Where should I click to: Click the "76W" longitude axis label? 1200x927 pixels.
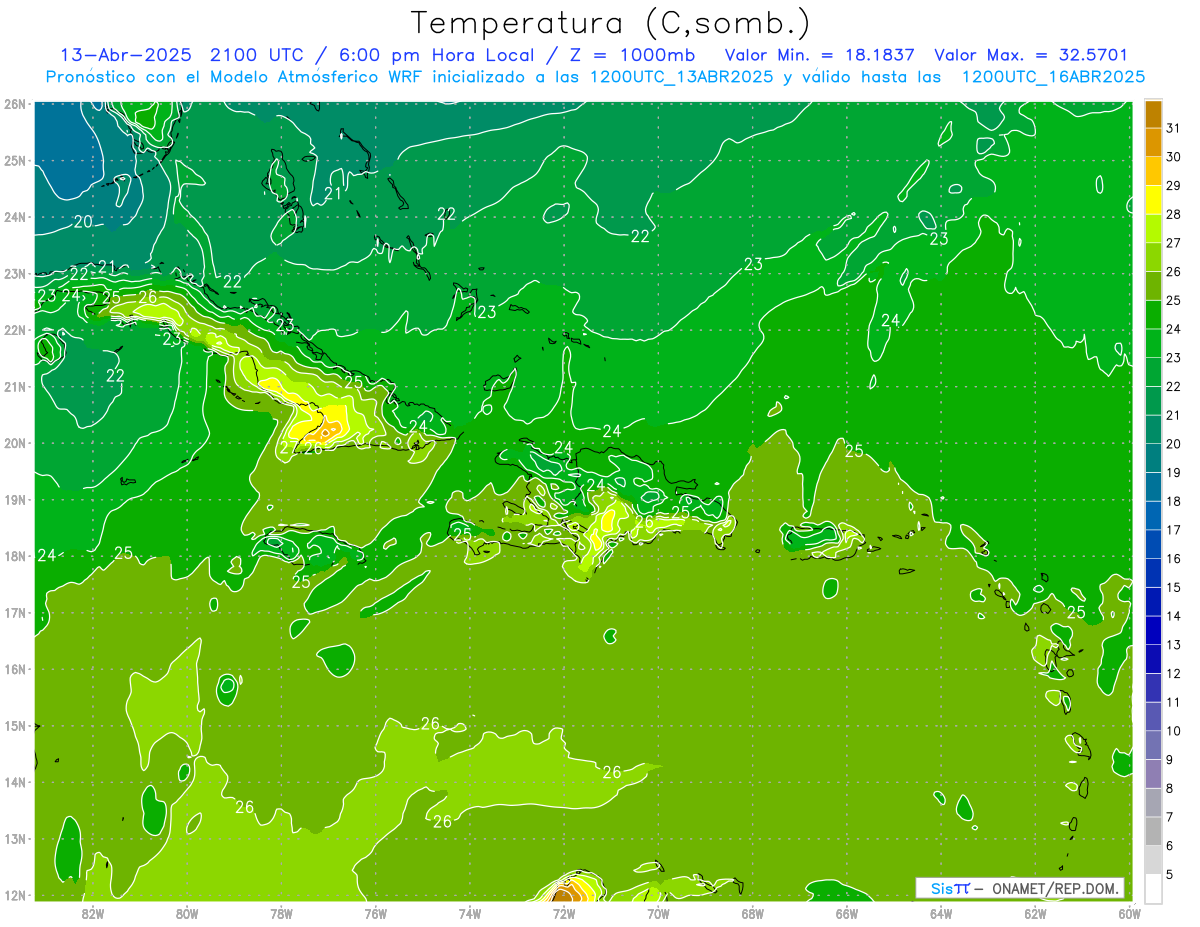375,913
